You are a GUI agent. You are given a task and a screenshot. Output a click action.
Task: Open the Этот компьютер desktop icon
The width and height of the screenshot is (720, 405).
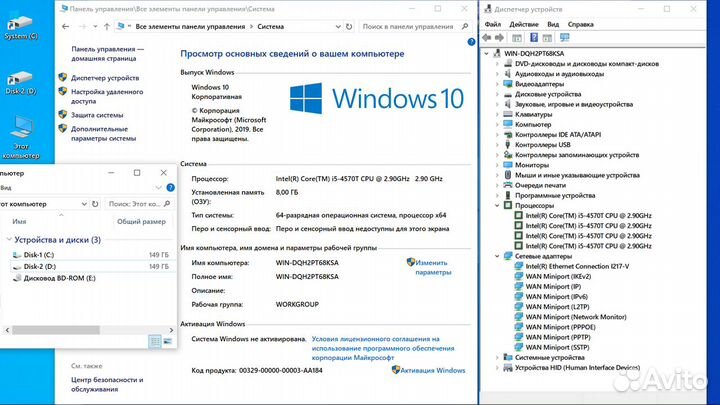tap(21, 137)
